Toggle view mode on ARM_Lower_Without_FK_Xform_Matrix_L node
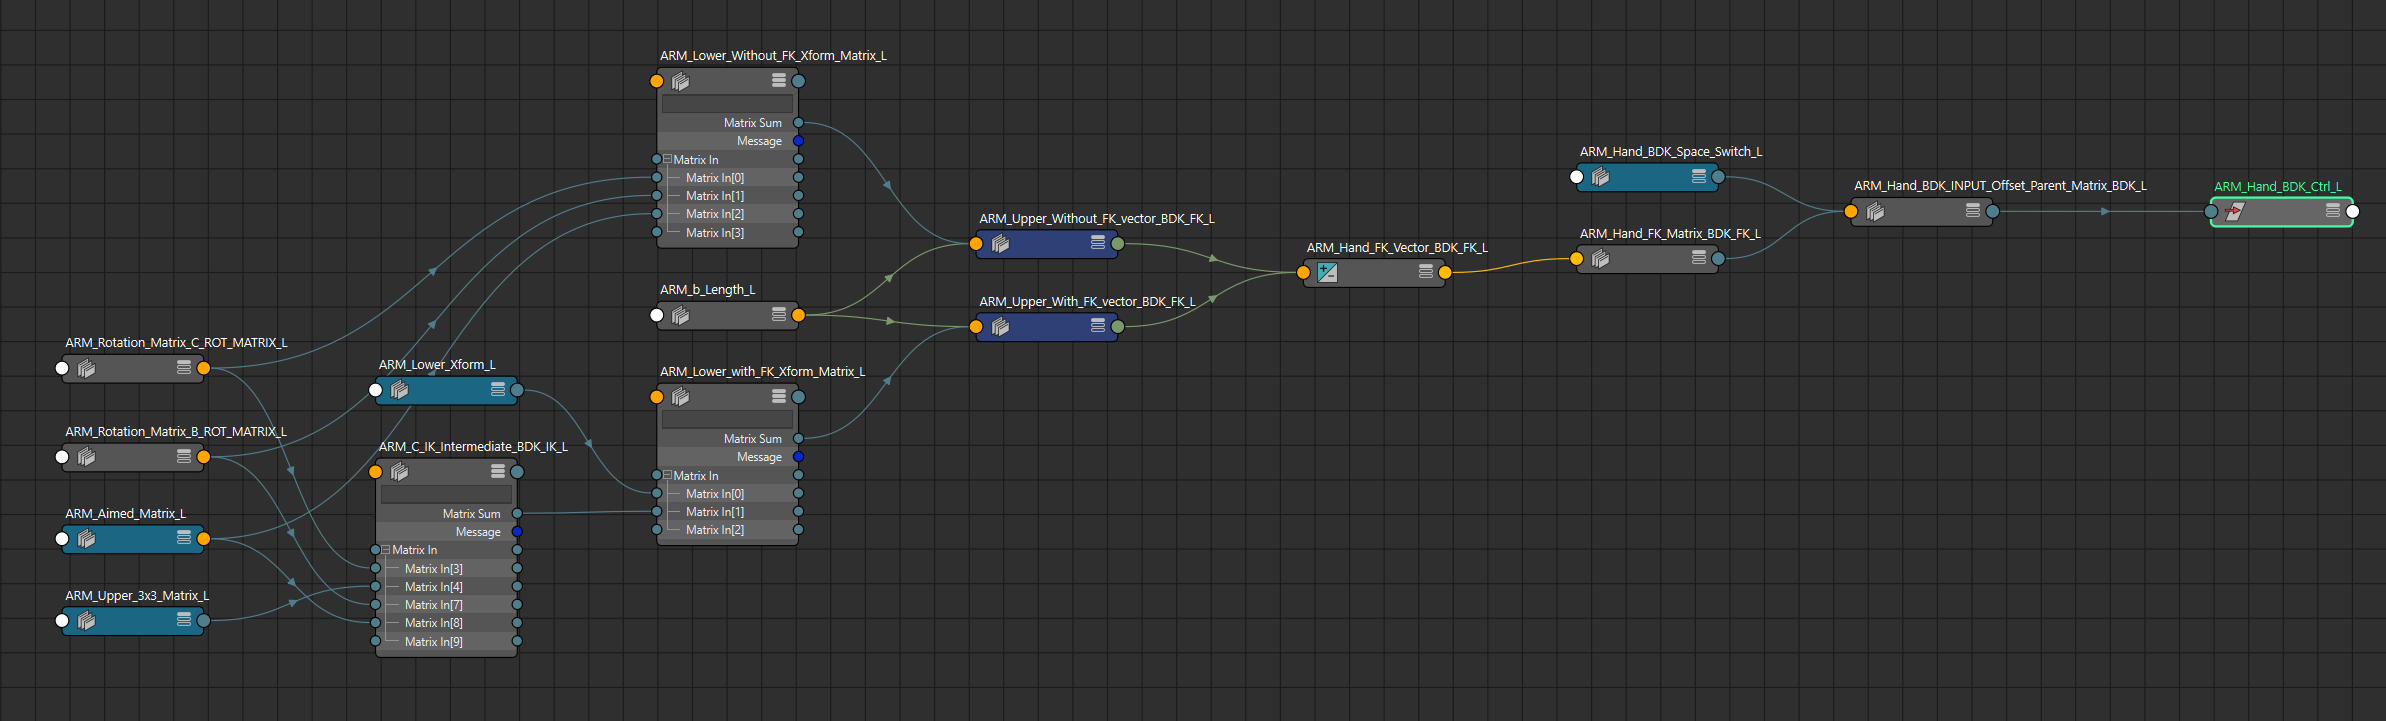This screenshot has width=2386, height=721. click(x=779, y=80)
